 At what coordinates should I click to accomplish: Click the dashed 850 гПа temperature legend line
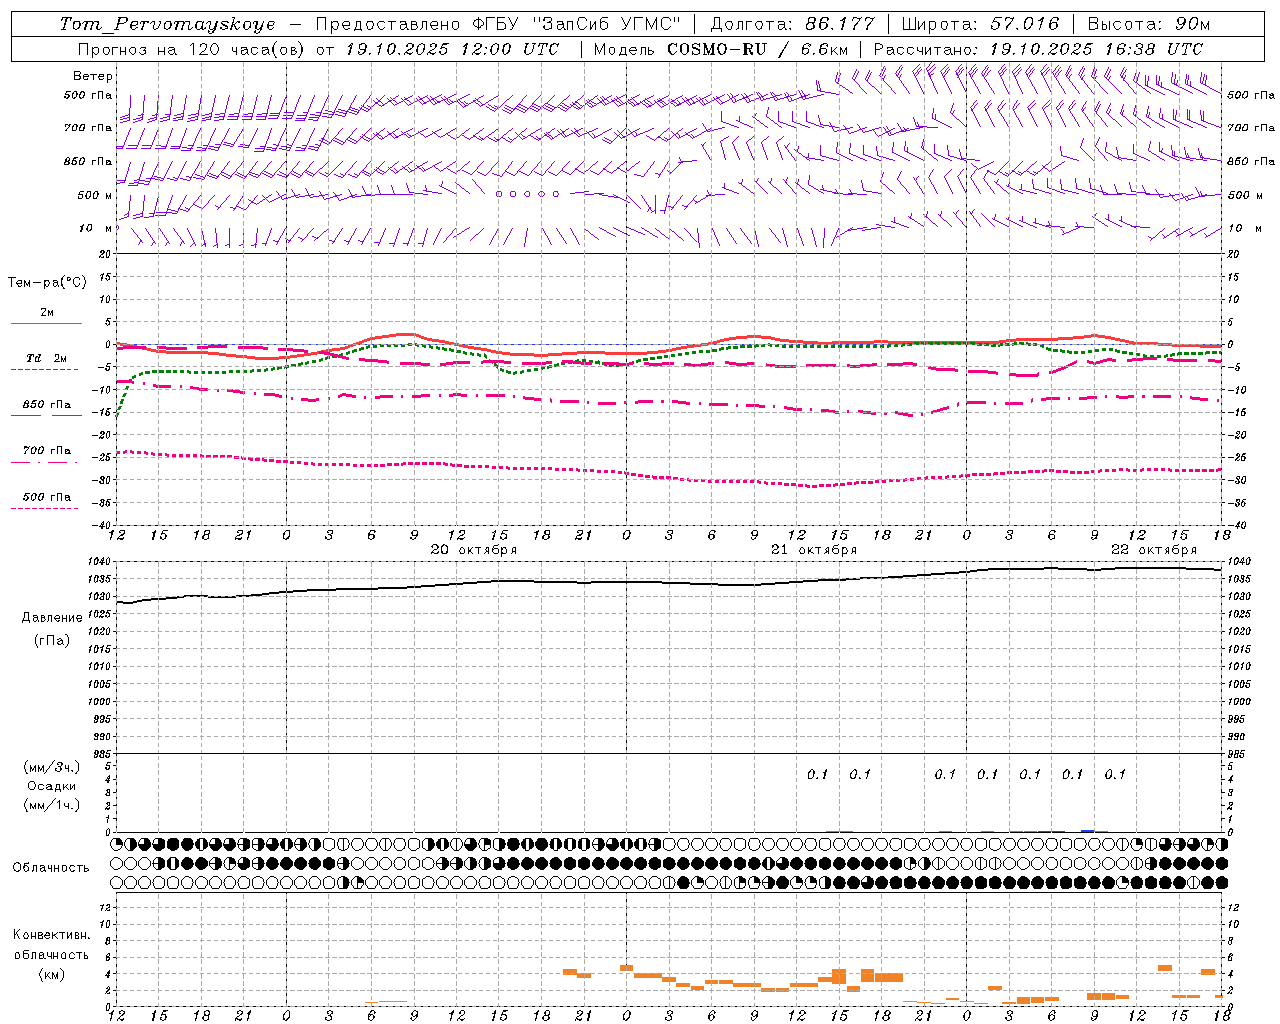[46, 414]
